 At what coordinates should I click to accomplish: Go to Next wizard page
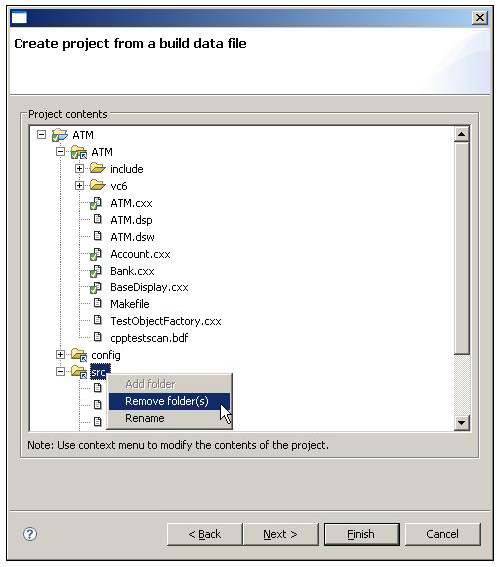coord(281,534)
